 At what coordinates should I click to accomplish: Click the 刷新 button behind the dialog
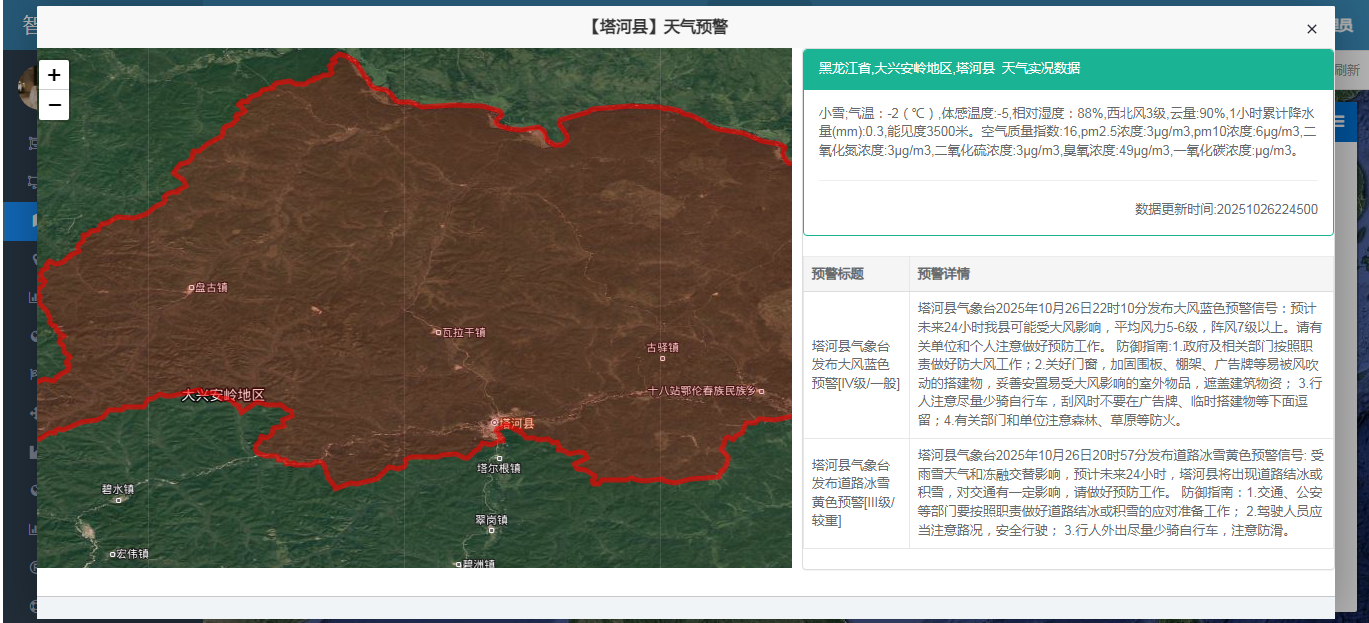point(1347,70)
